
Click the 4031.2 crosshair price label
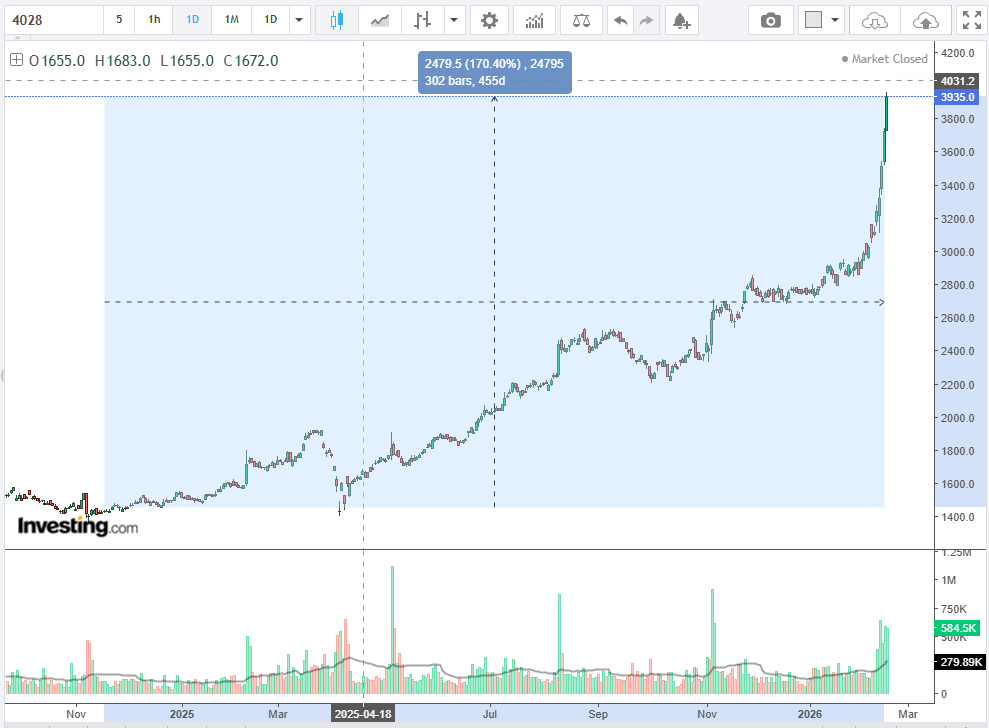(957, 81)
